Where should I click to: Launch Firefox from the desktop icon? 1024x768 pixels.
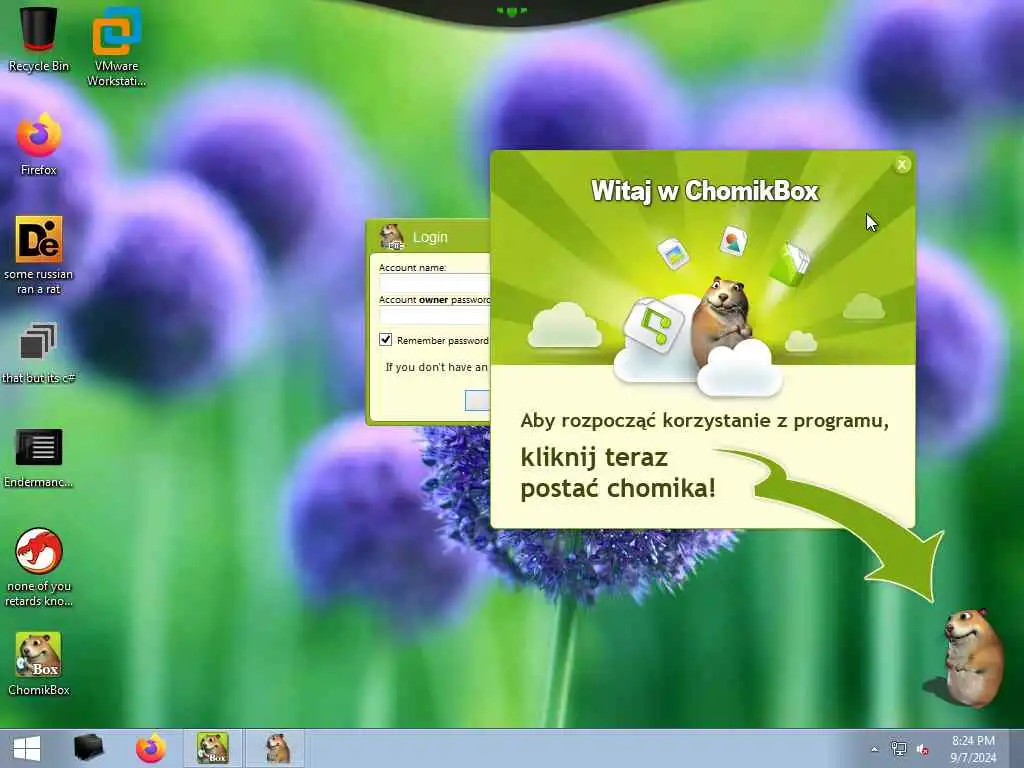[39, 145]
